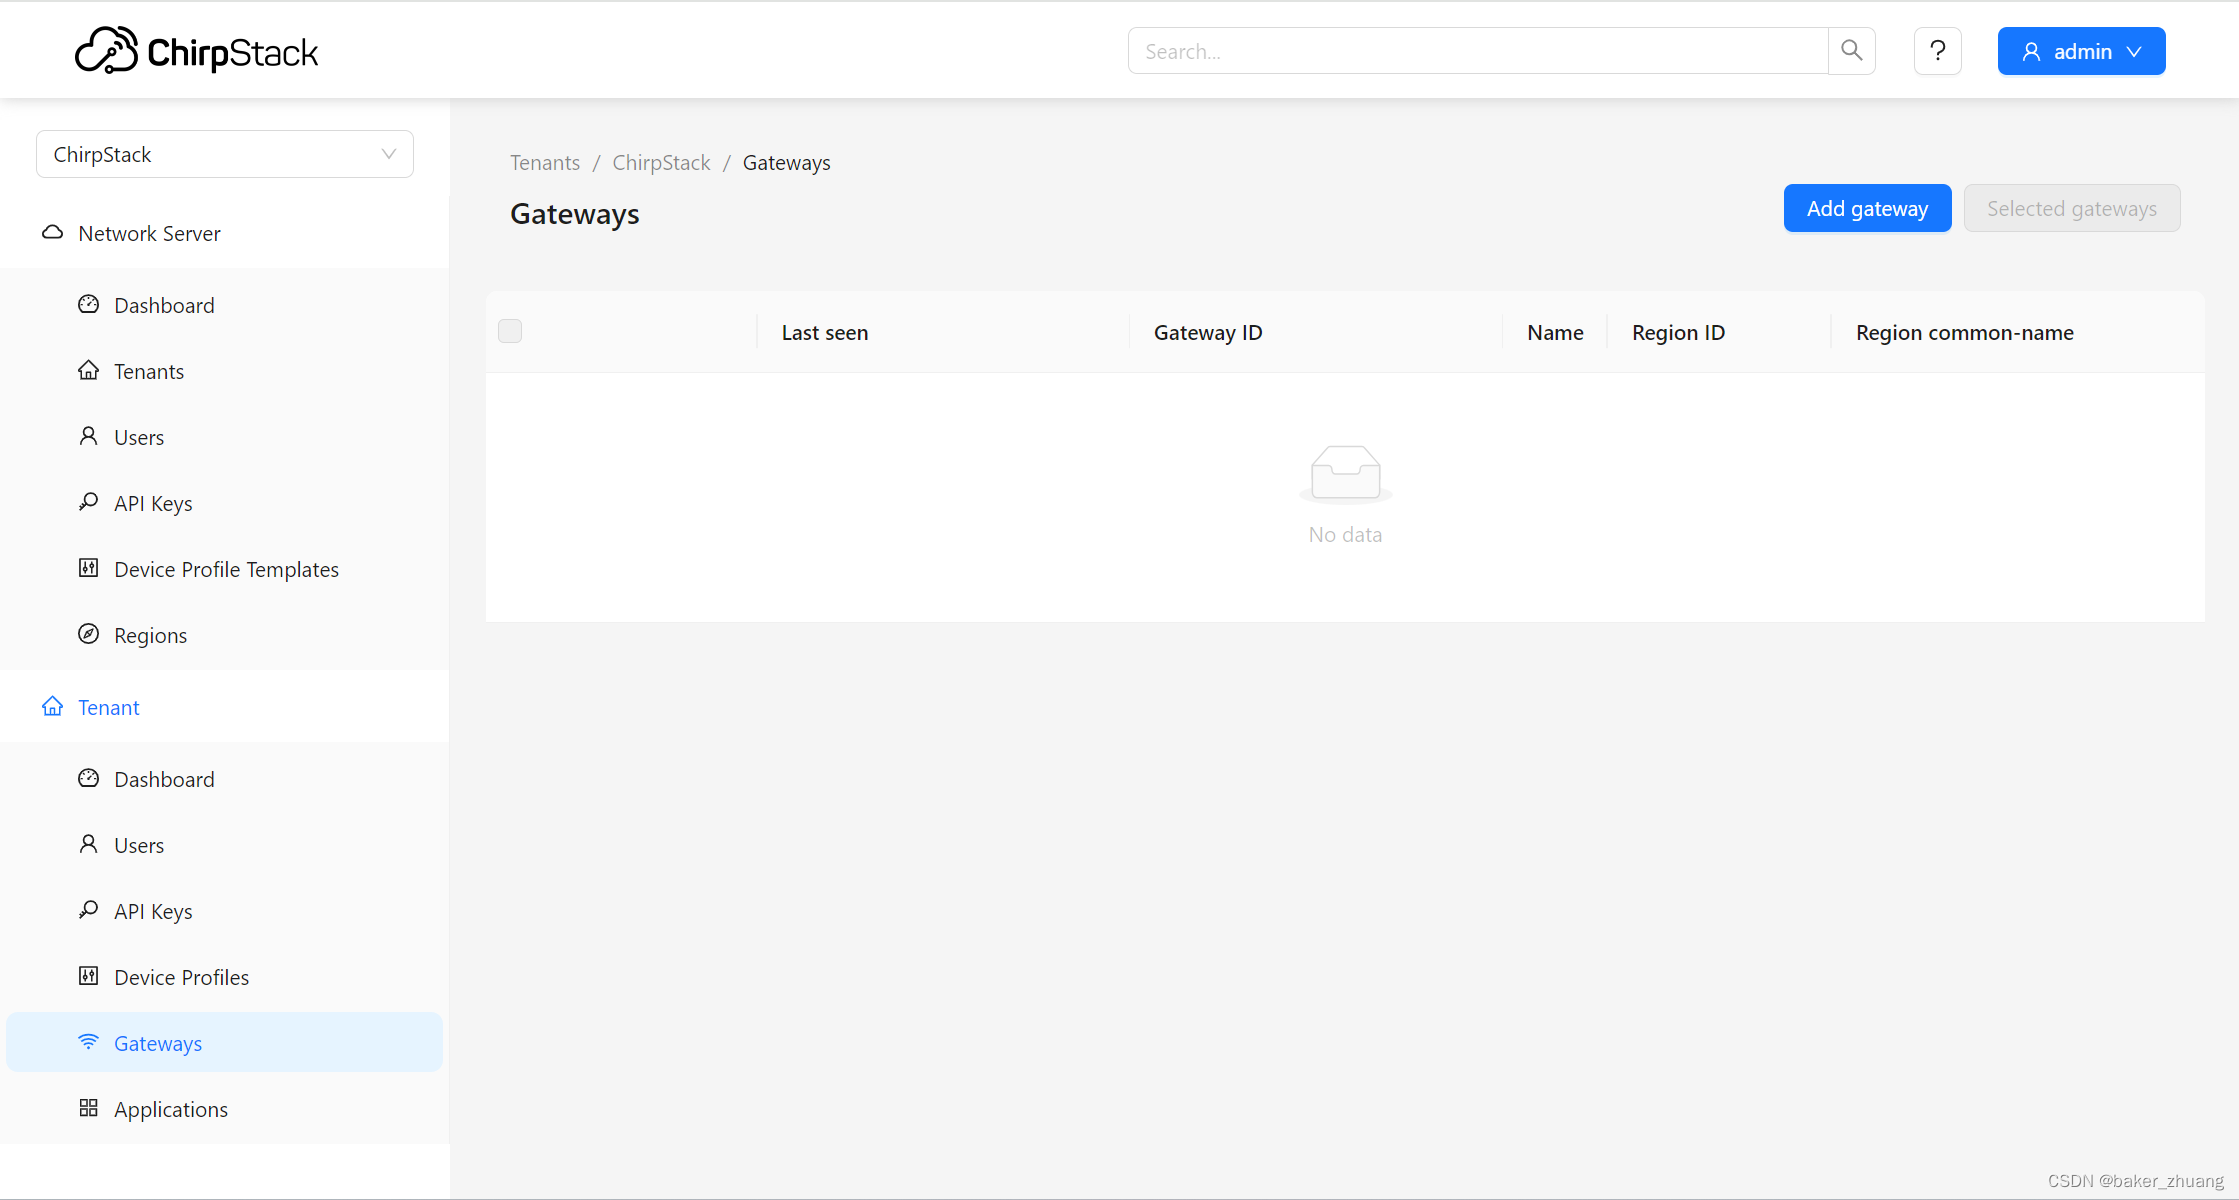The height and width of the screenshot is (1200, 2239).
Task: Click the Network Server API Keys key icon
Action: click(x=89, y=502)
